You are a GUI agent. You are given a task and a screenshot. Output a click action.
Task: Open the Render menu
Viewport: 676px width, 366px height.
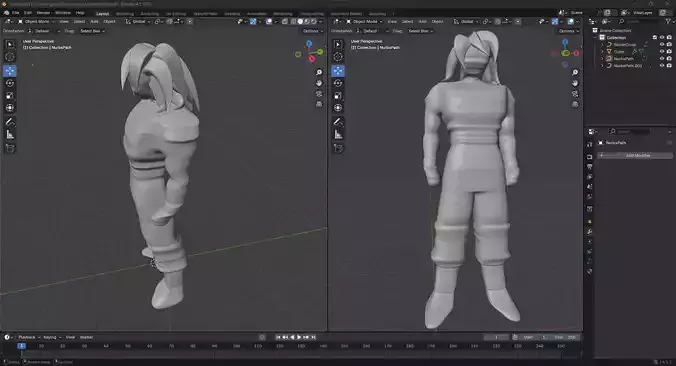click(43, 13)
